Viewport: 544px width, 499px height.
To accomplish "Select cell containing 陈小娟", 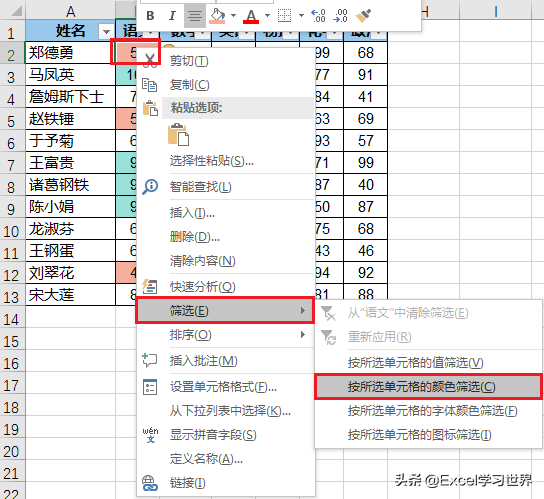I will [x=70, y=207].
